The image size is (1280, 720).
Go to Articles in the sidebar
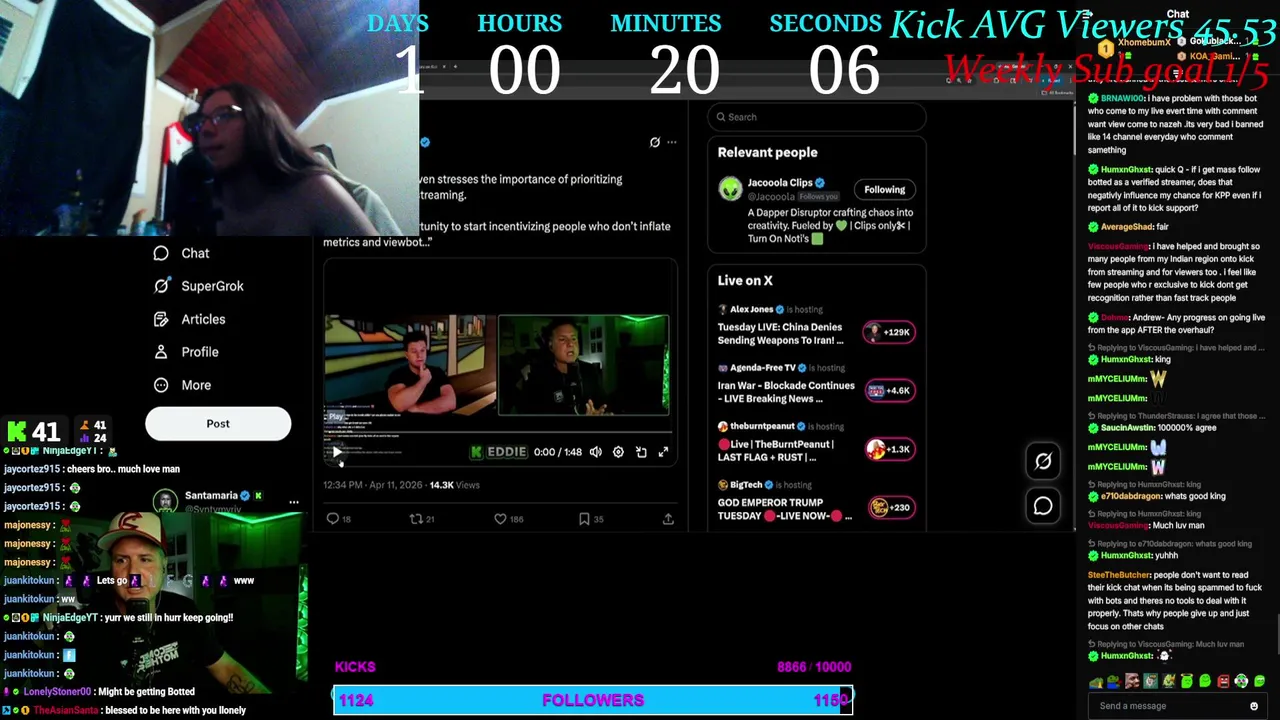[203, 319]
